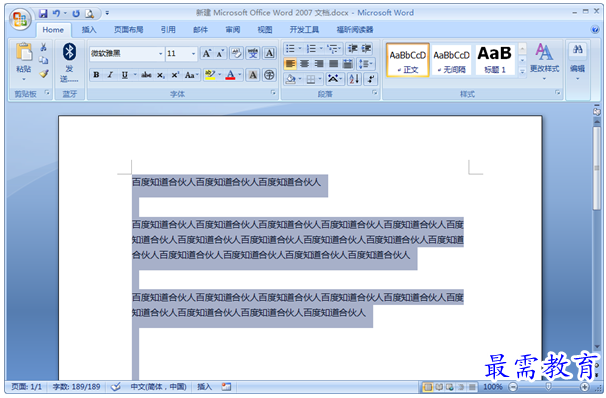
Task: Align text left
Action: pyautogui.click(x=290, y=63)
